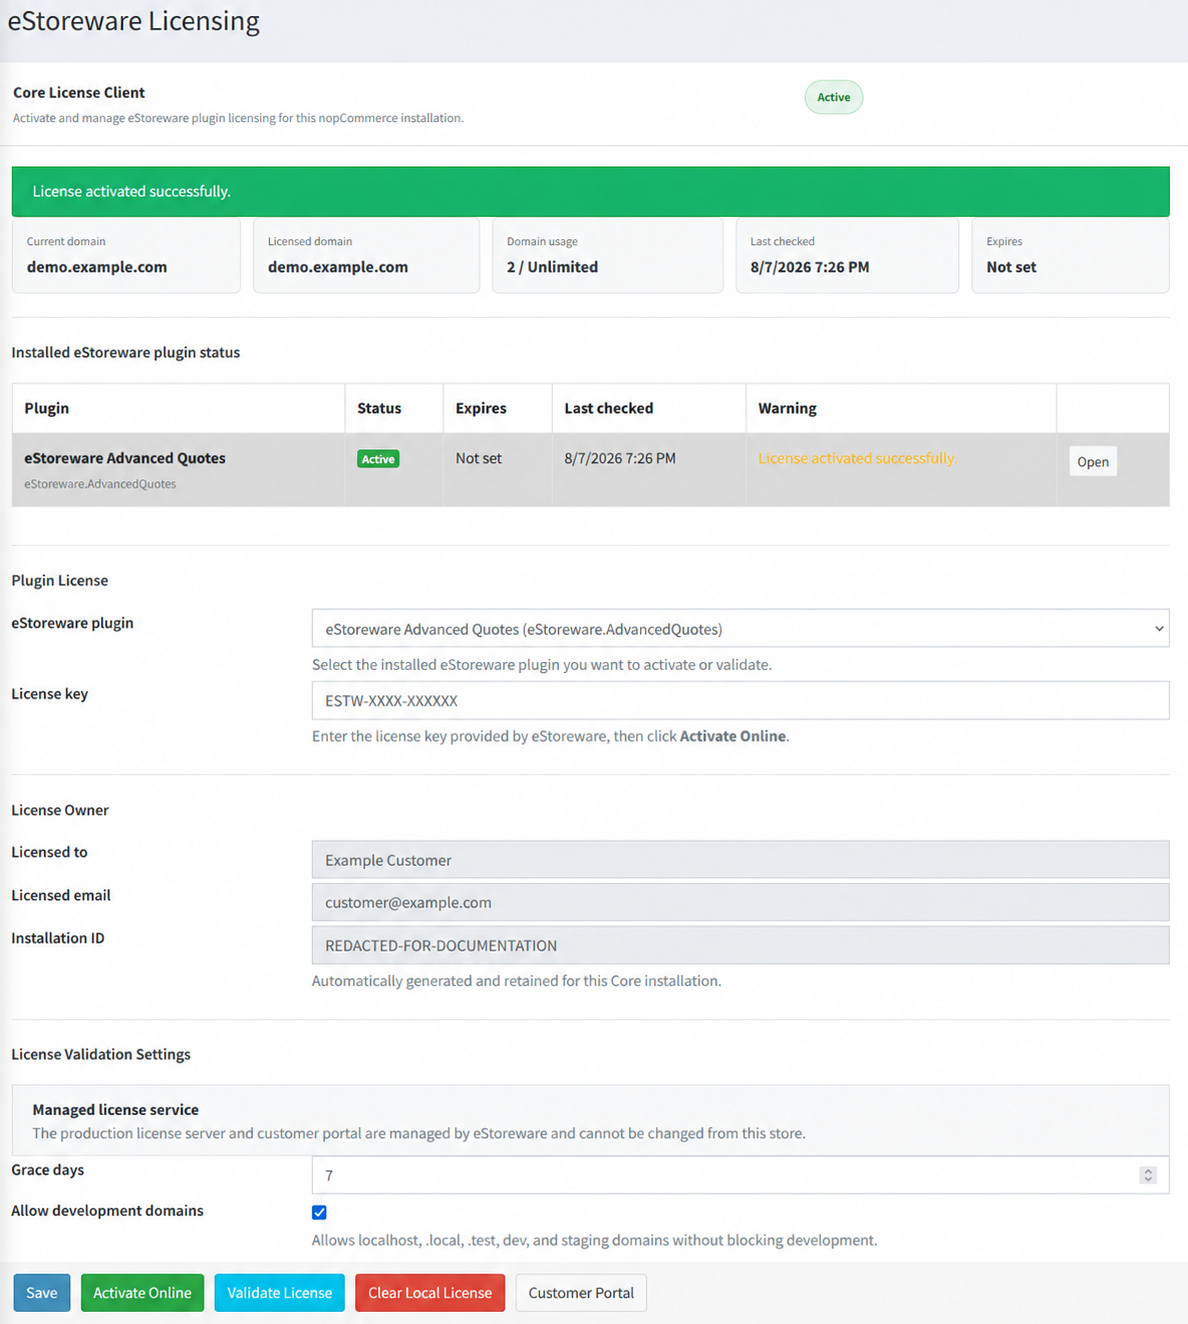Click the License key label
The height and width of the screenshot is (1324, 1188).
(50, 693)
